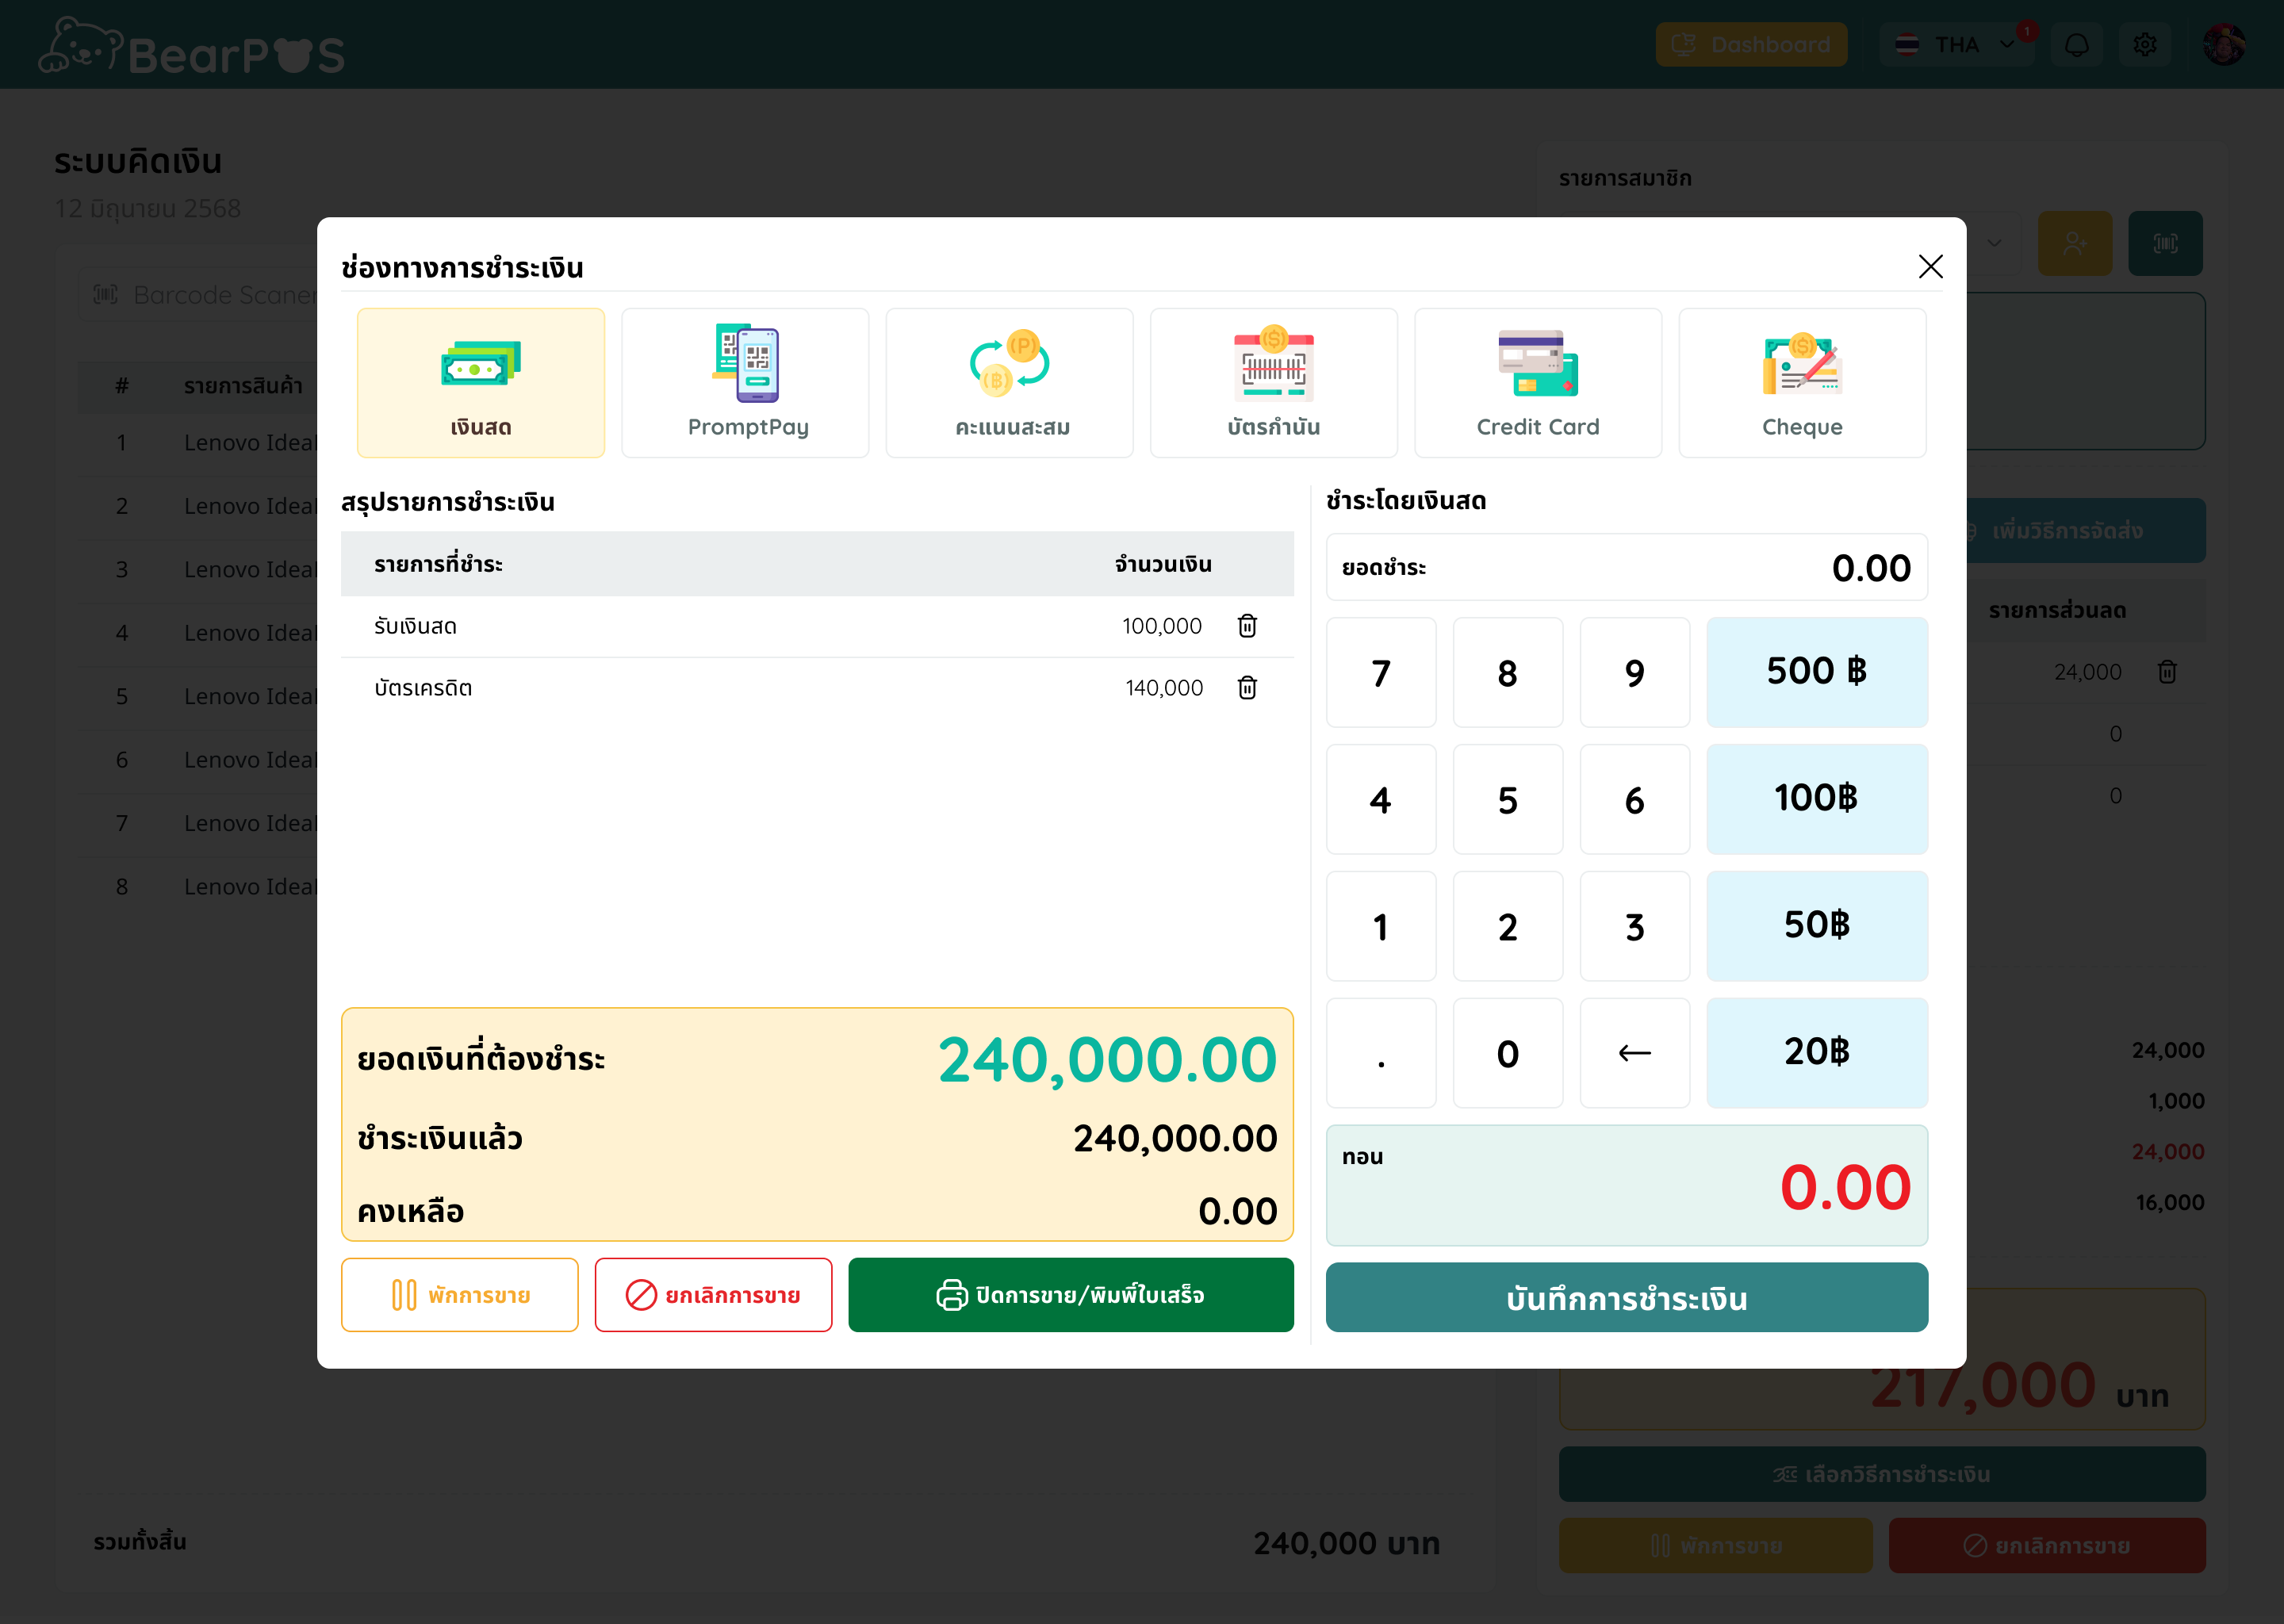Screen dimensions: 2284x1624
Task: Click the ทอน change amount box
Action: click(x=1626, y=1185)
